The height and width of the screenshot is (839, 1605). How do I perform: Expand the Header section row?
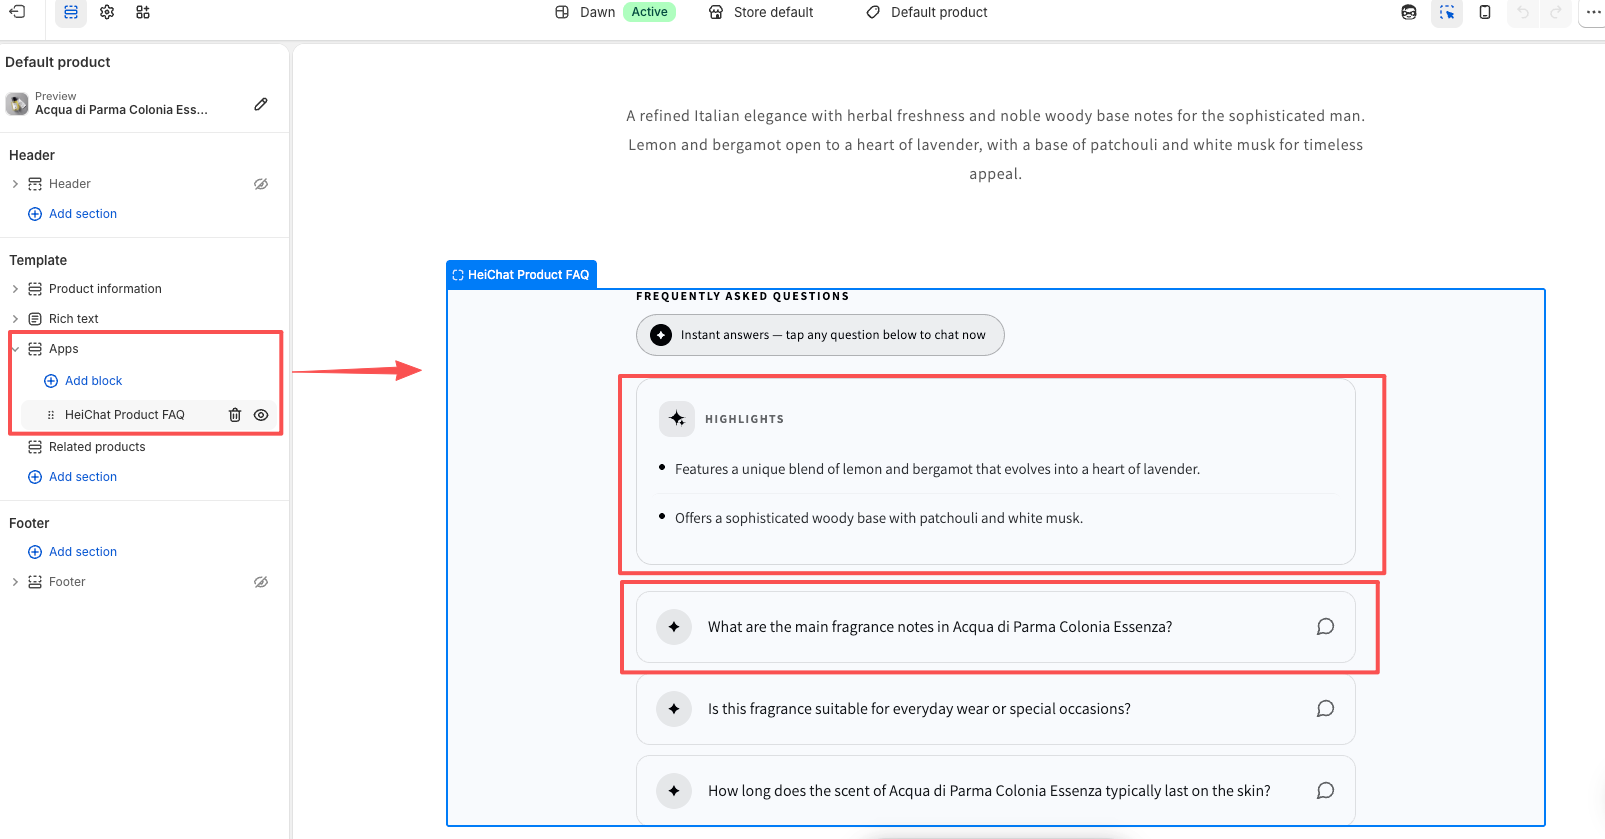coord(15,184)
